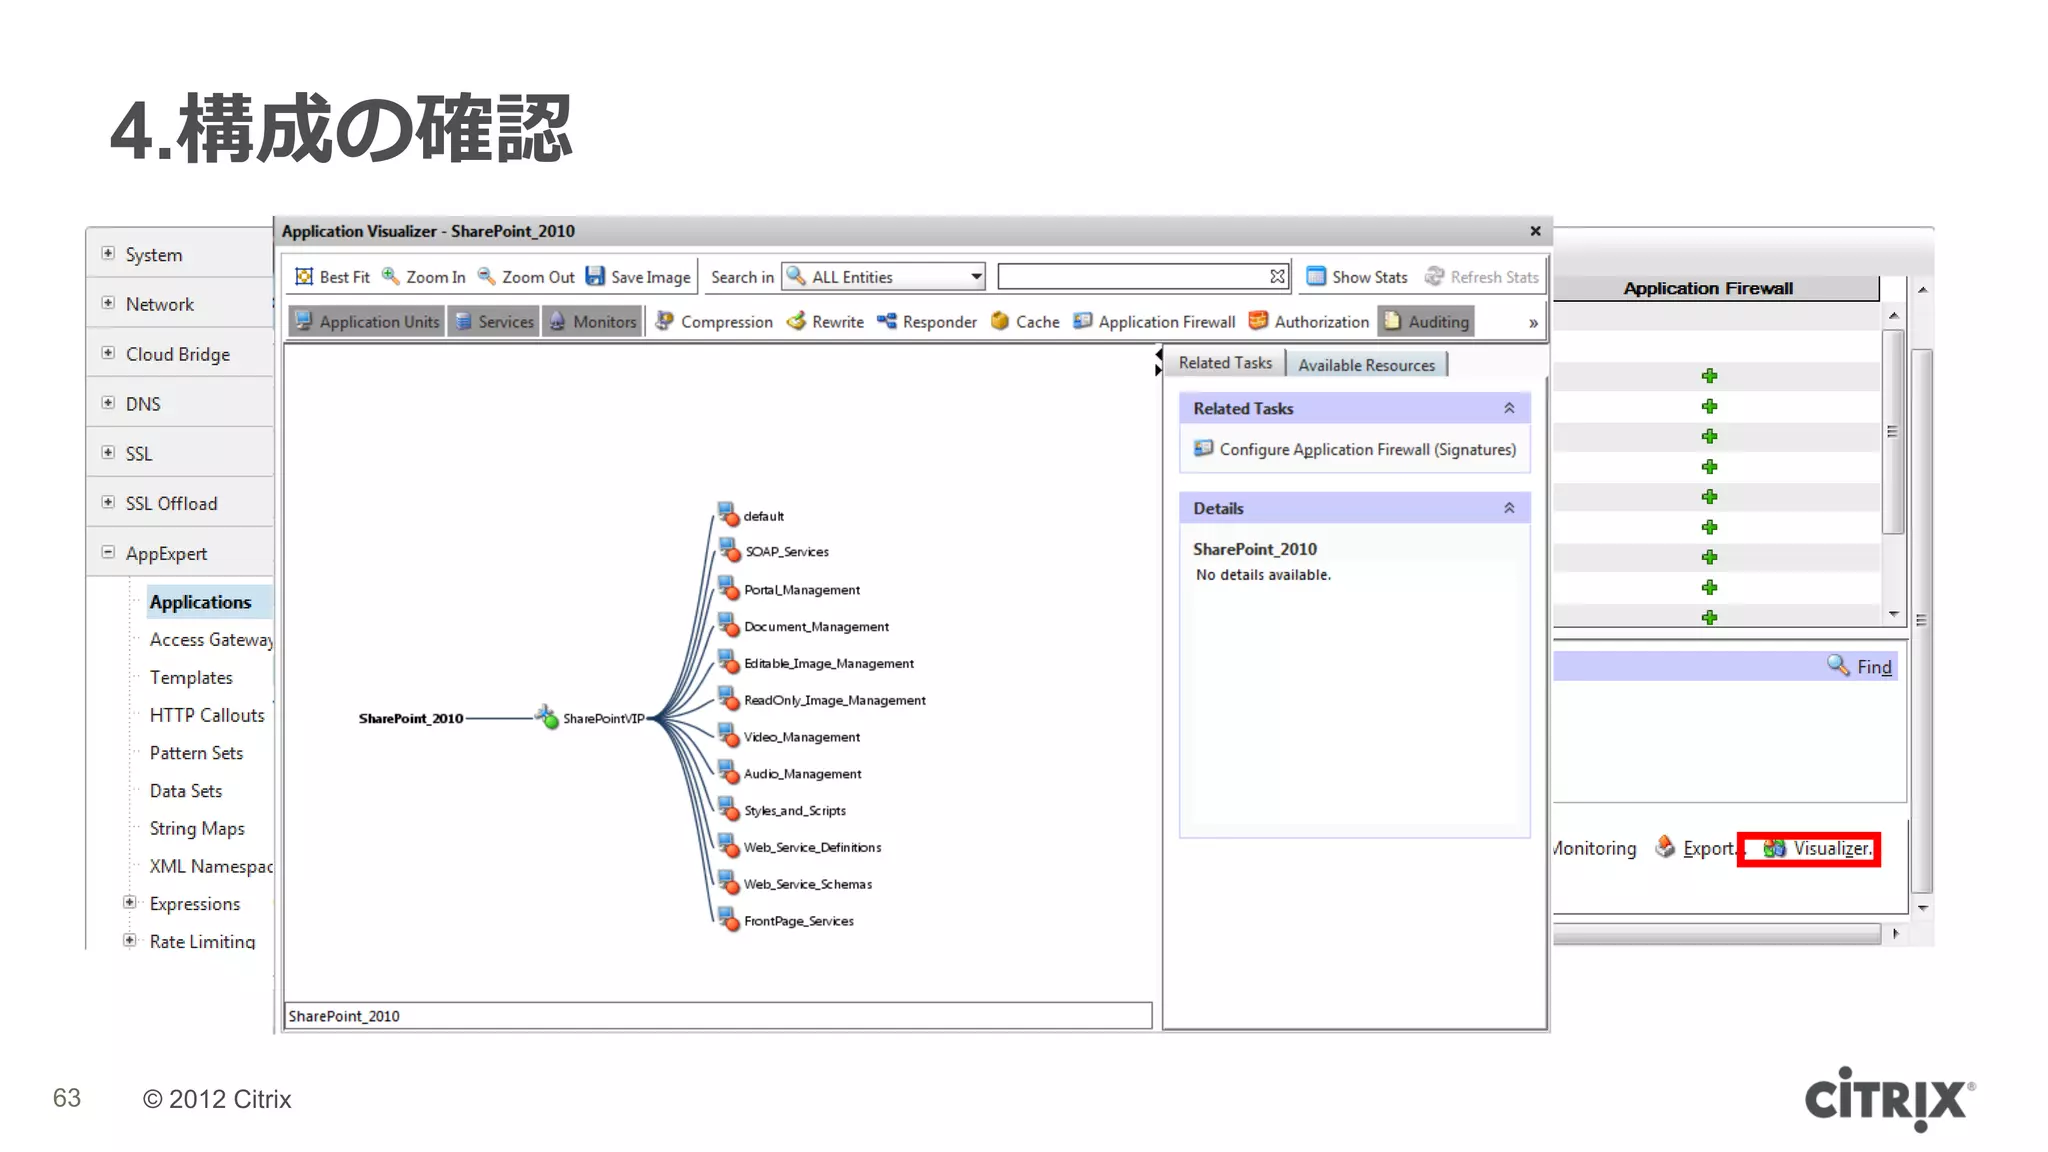Select the default application unit icon
2048x1152 pixels.
click(728, 514)
